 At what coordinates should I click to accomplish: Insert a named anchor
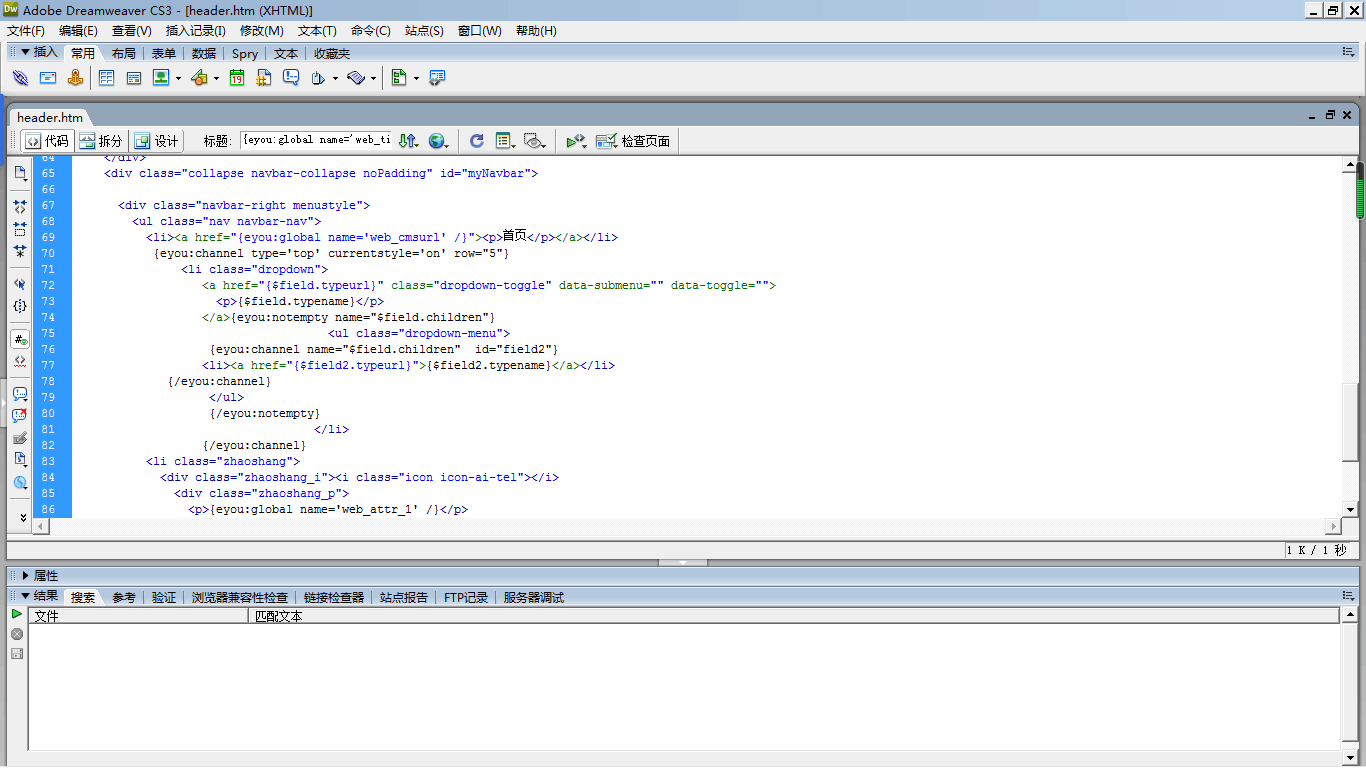click(75, 78)
